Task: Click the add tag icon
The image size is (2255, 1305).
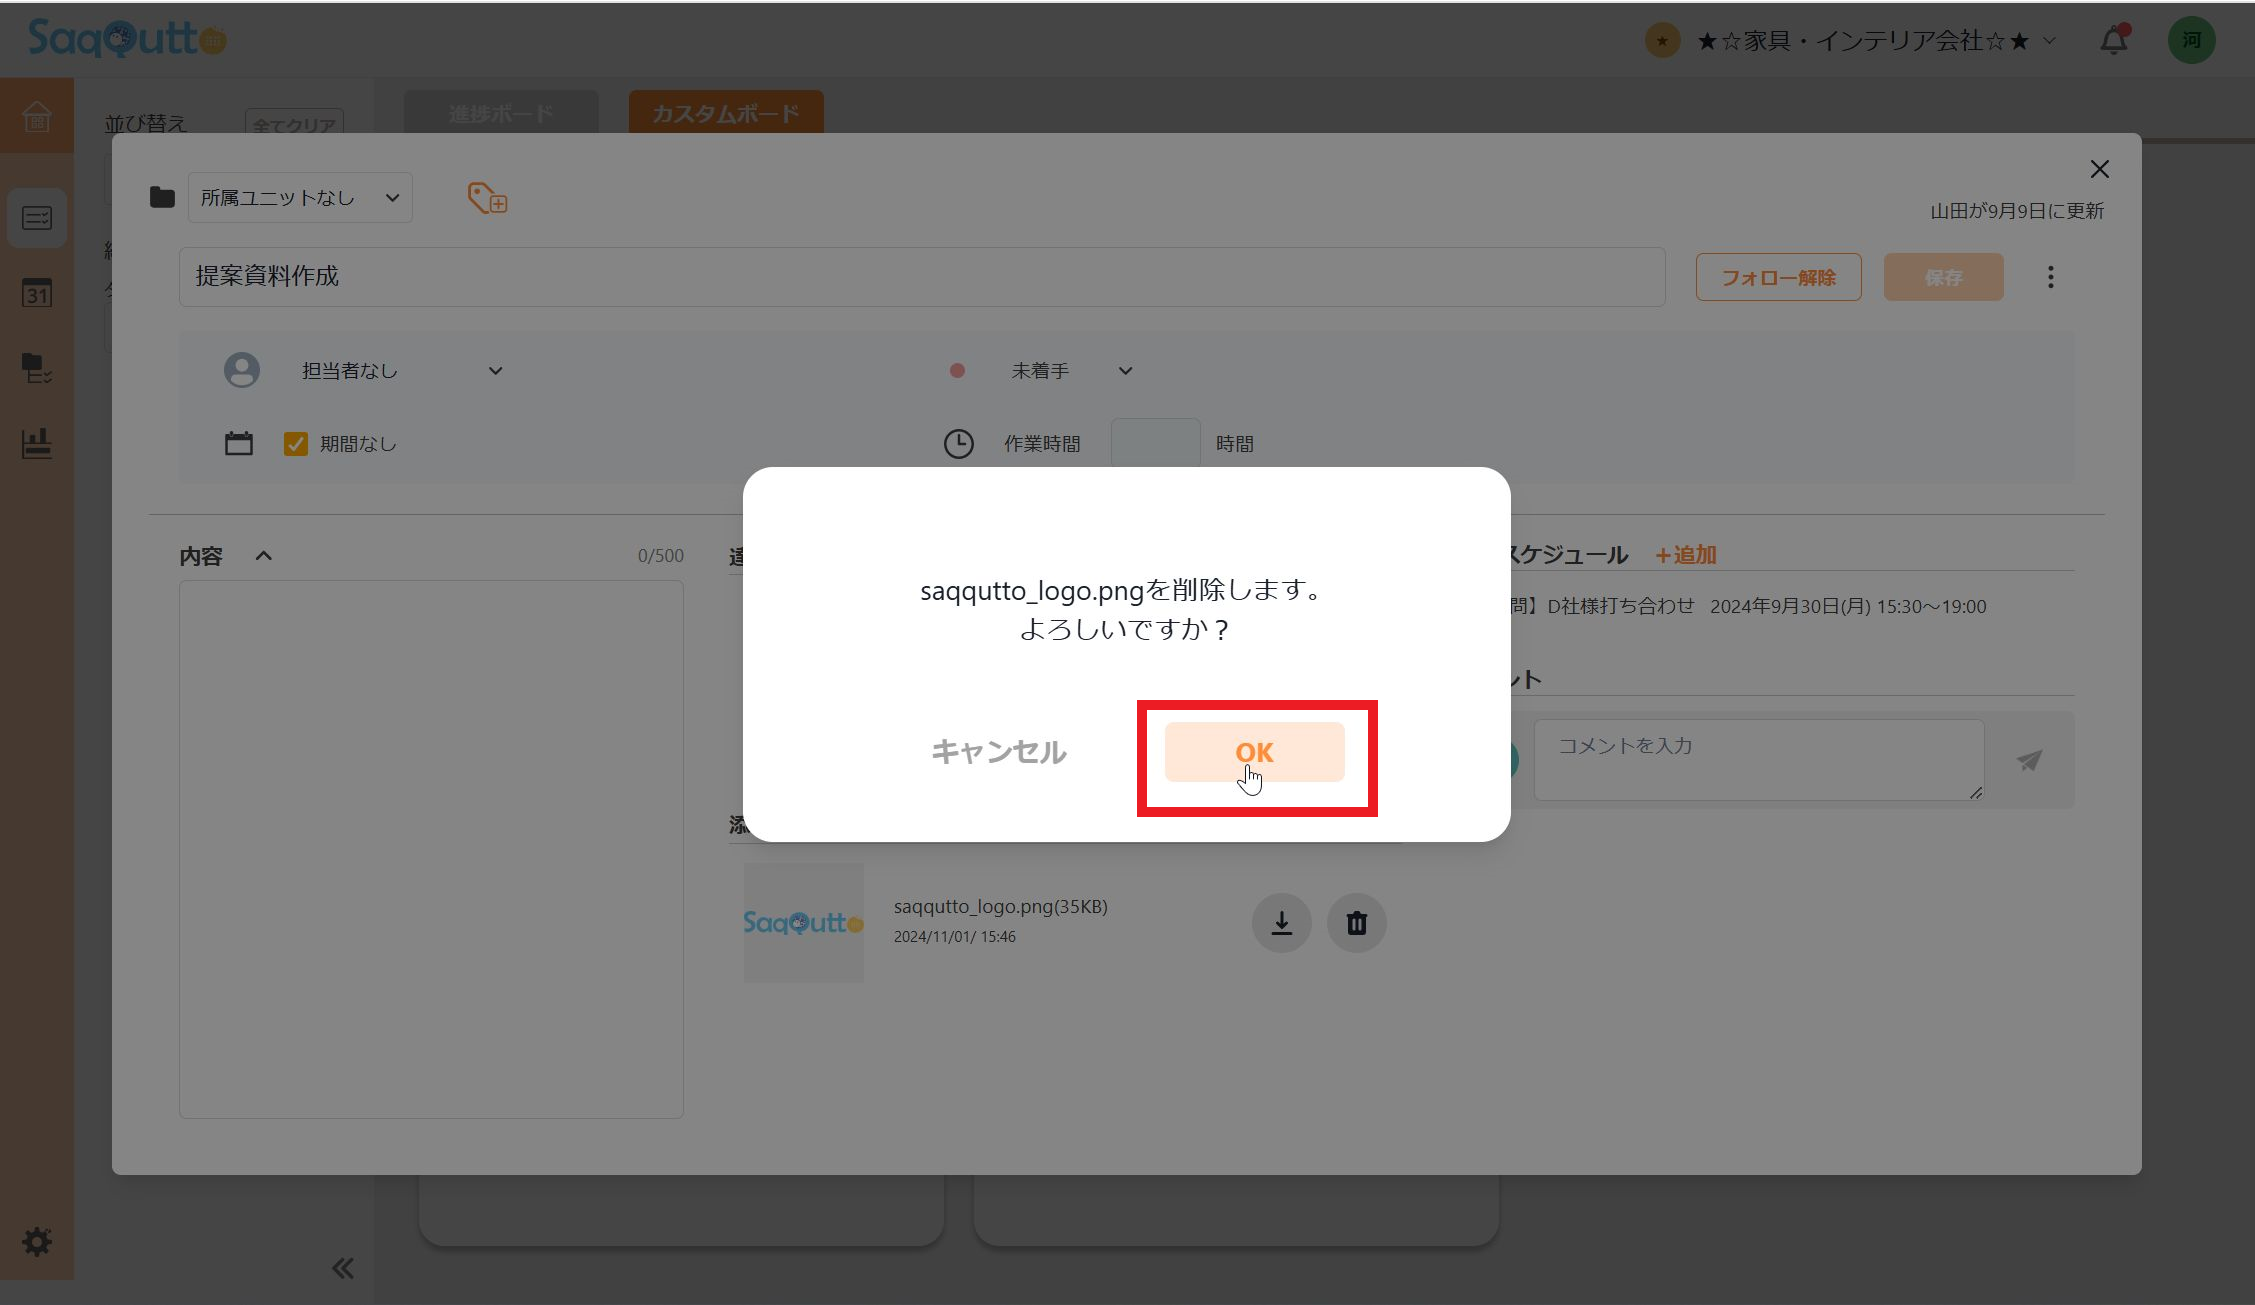Action: click(x=487, y=198)
